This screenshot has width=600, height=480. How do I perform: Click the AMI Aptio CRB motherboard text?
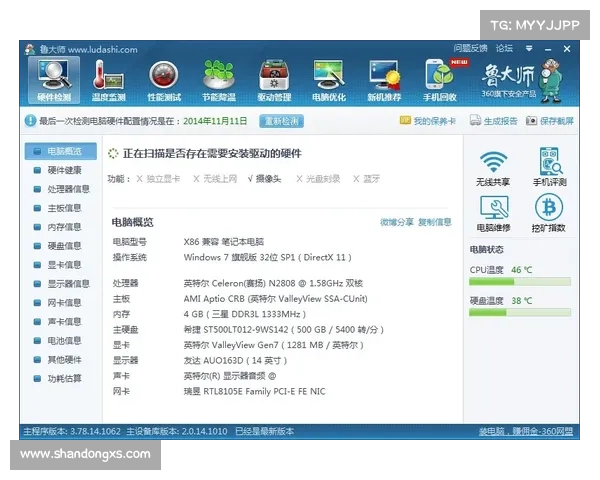coord(276,299)
